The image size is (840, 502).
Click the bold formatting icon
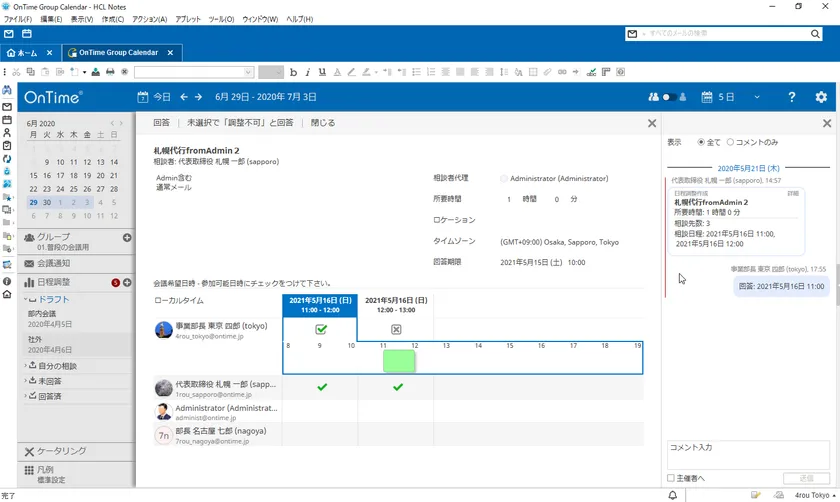point(293,72)
